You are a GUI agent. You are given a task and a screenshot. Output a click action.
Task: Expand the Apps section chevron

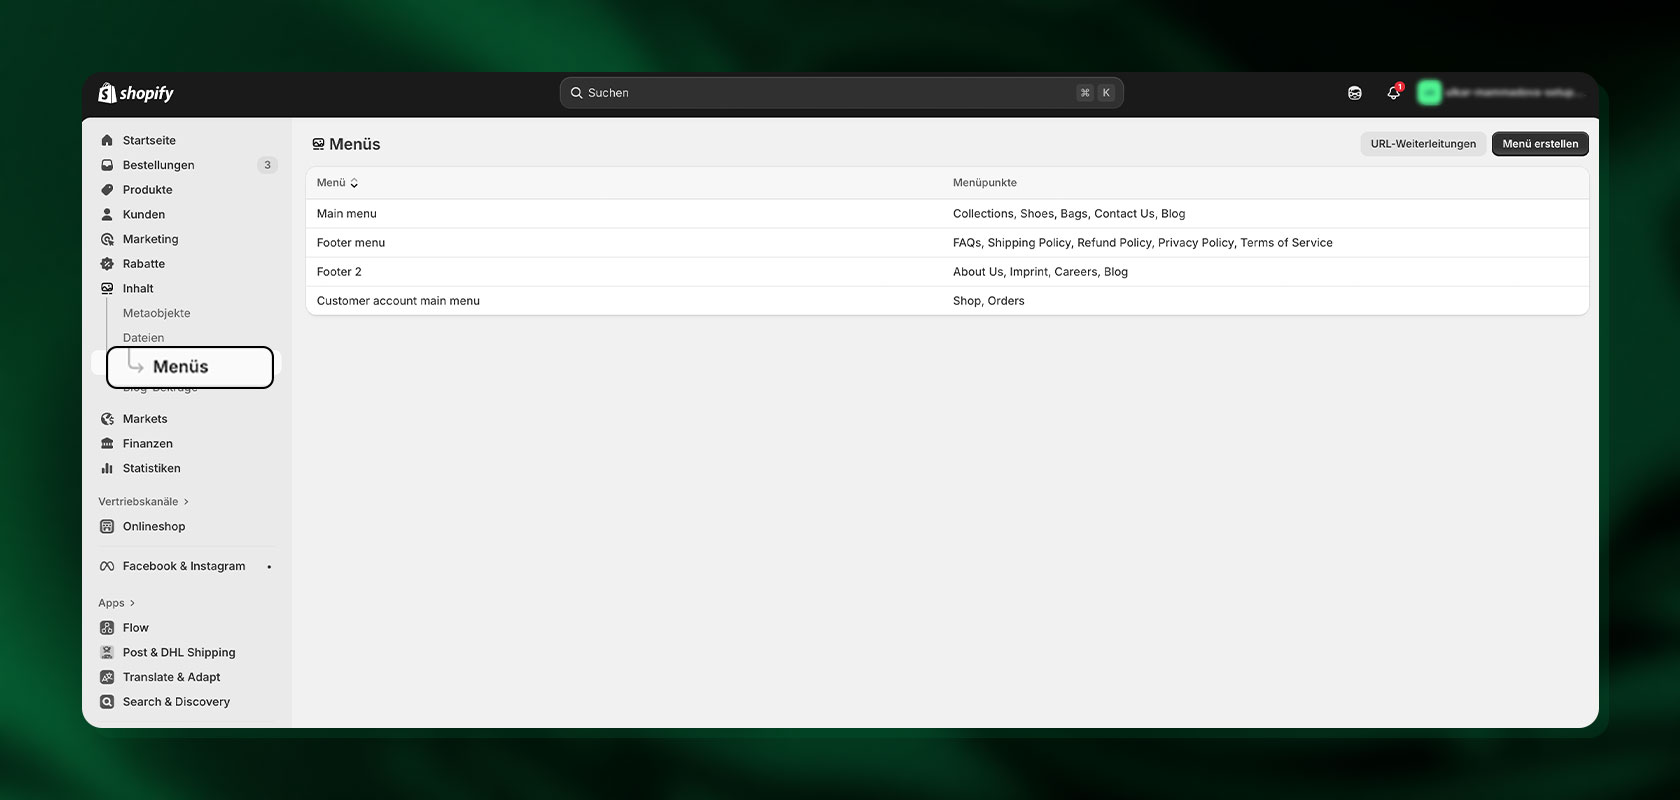pos(132,603)
